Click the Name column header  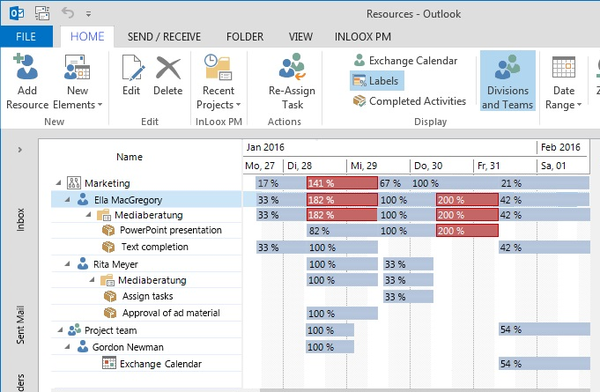coord(129,157)
